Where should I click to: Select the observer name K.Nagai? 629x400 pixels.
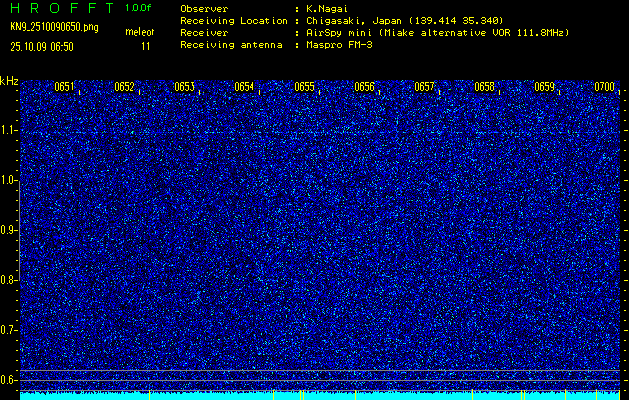(x=327, y=8)
